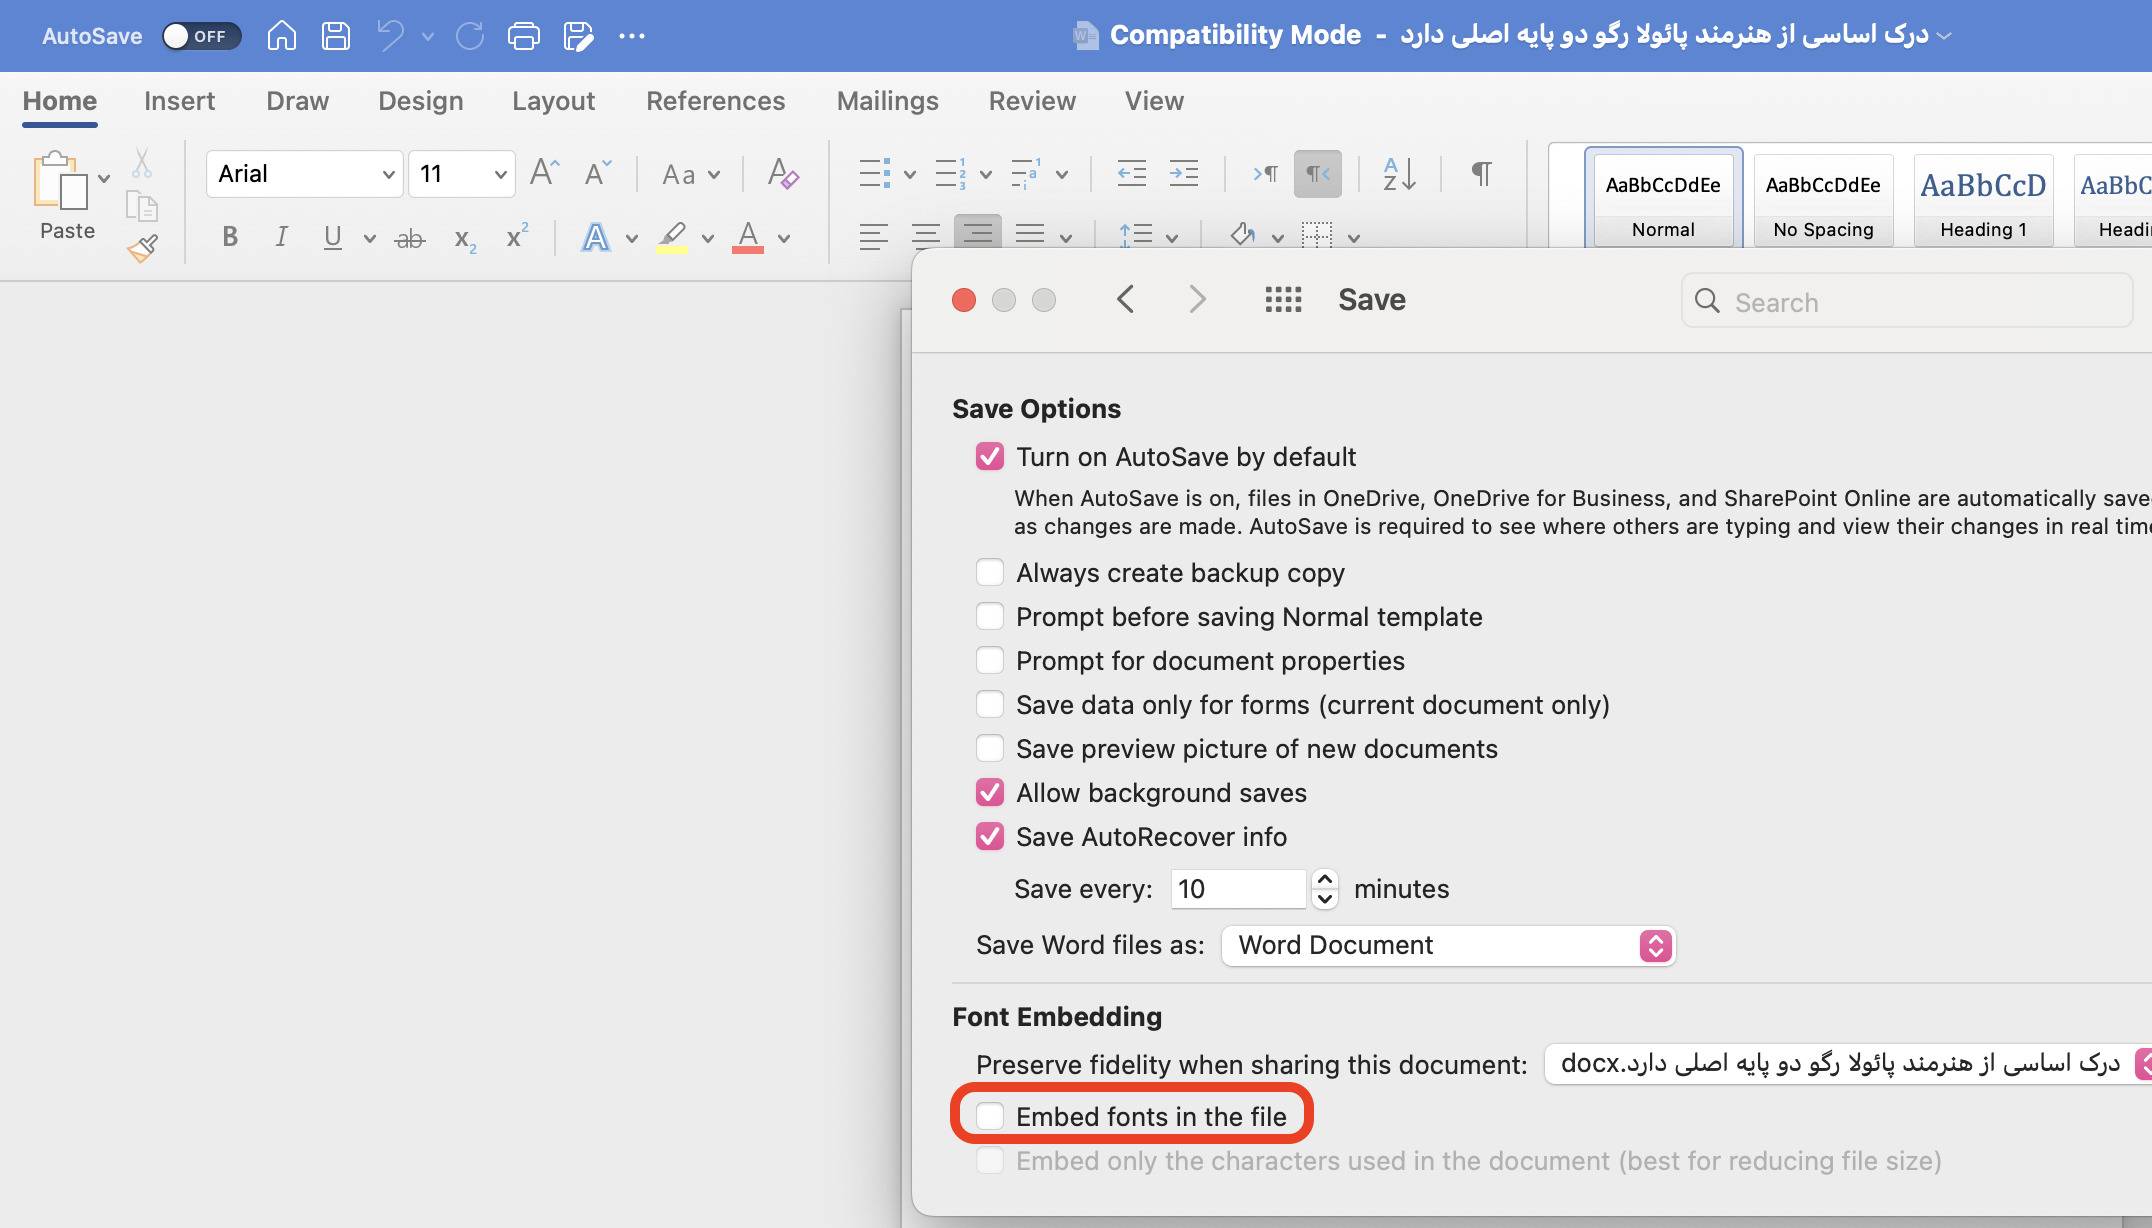The height and width of the screenshot is (1228, 2152).
Task: Enable Always create backup copy
Action: (990, 571)
